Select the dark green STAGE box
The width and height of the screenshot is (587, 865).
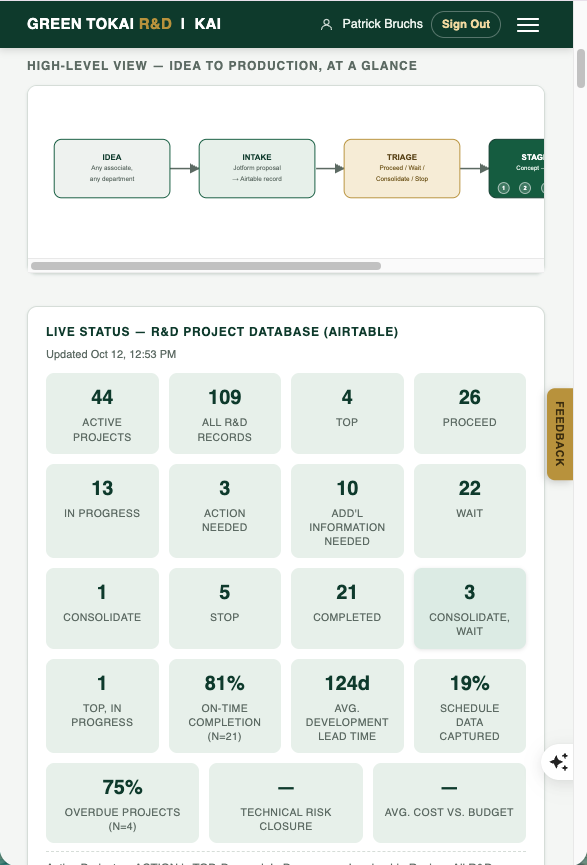pyautogui.click(x=516, y=168)
